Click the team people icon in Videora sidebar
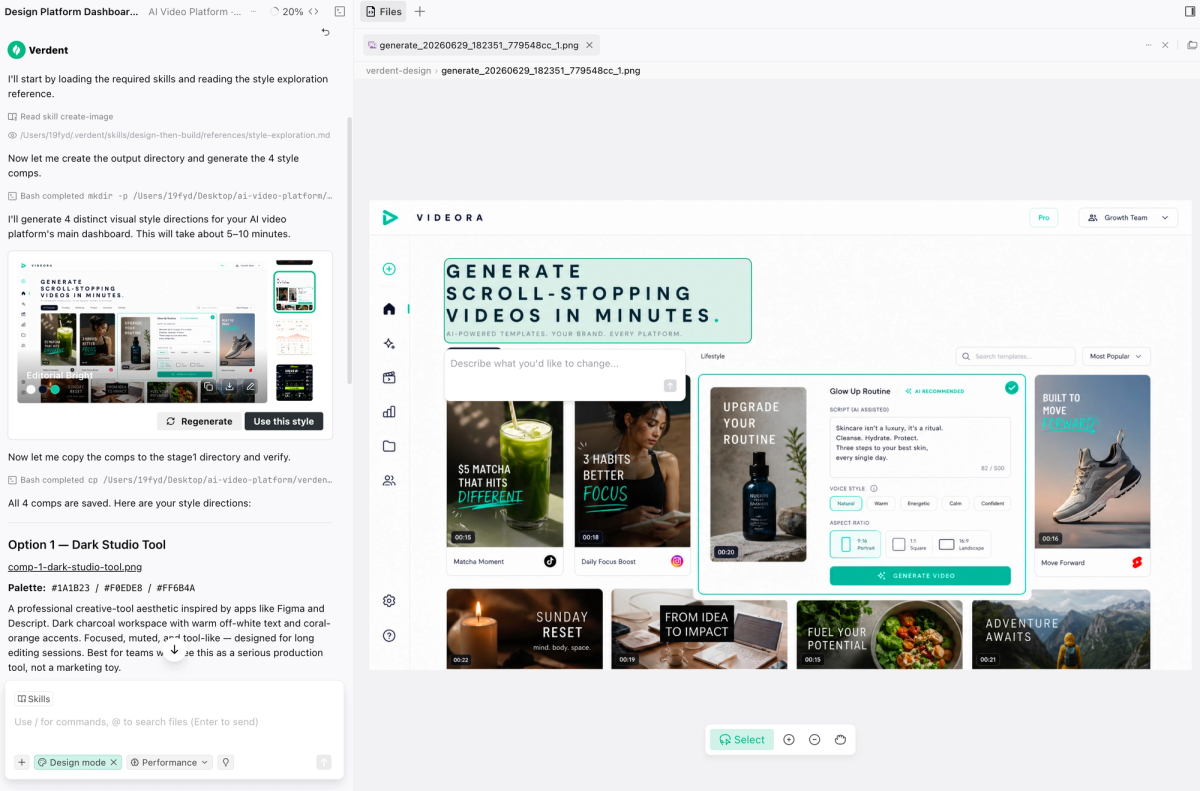This screenshot has width=1200, height=791. 389,481
